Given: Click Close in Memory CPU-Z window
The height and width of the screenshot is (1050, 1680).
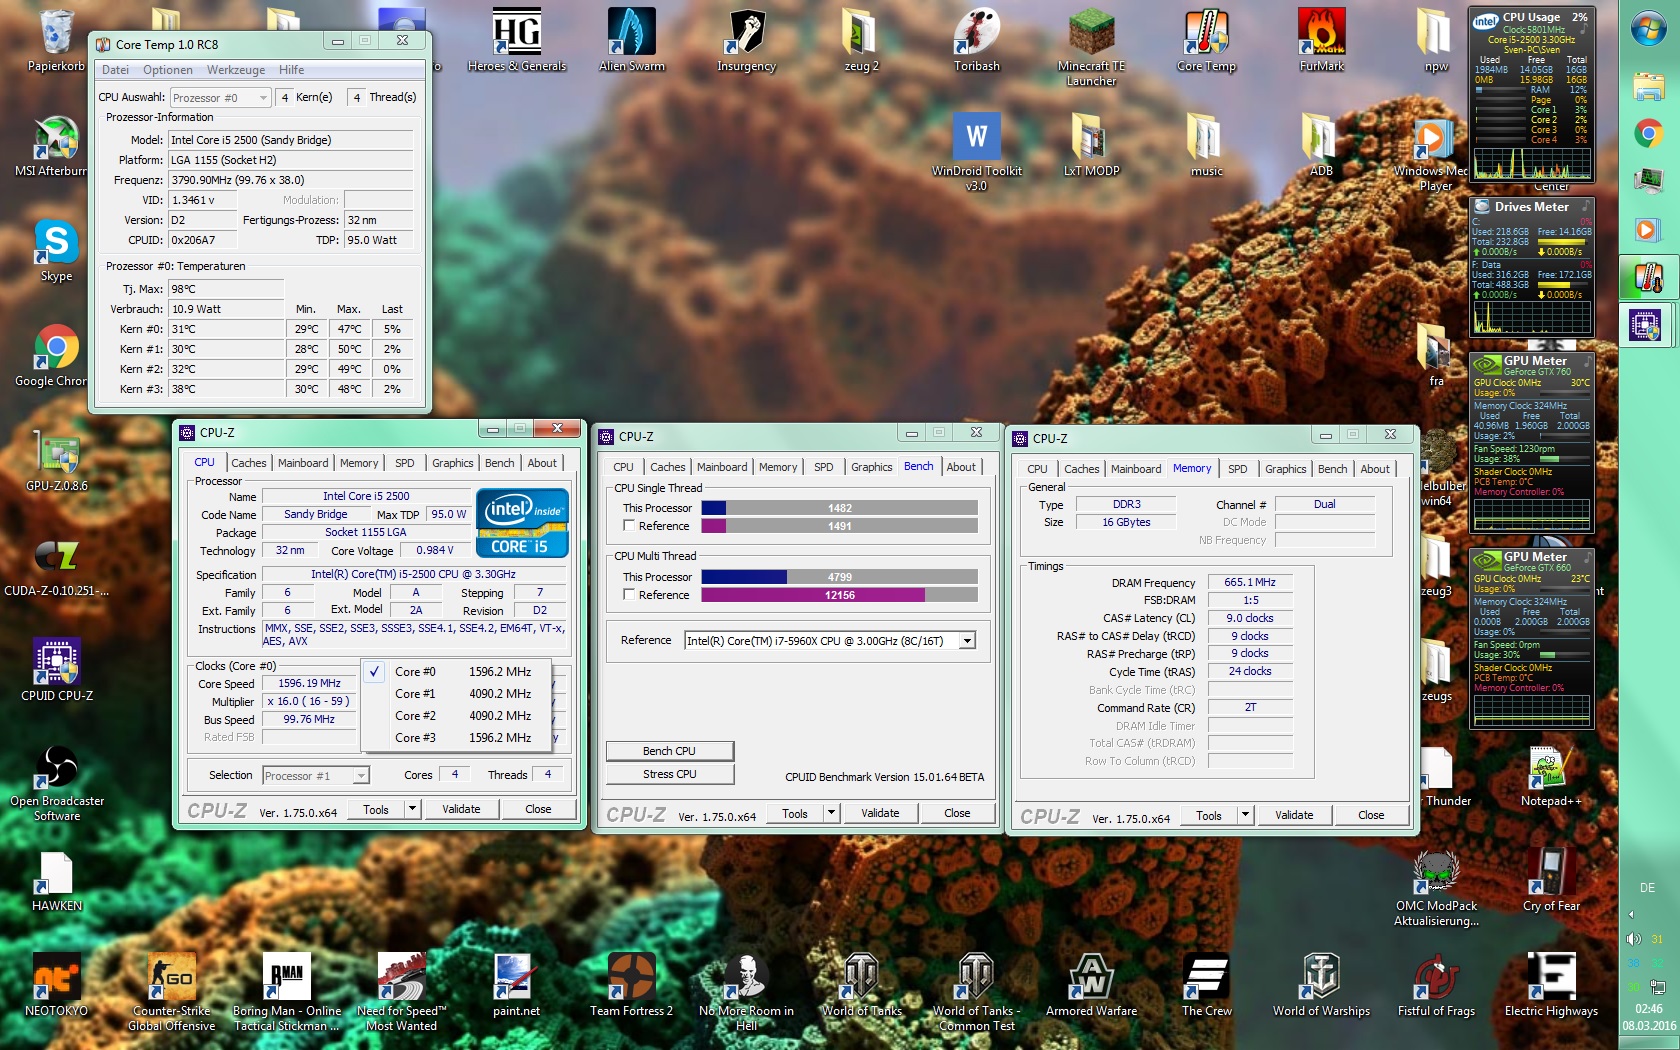Looking at the screenshot, I should click(x=1371, y=815).
